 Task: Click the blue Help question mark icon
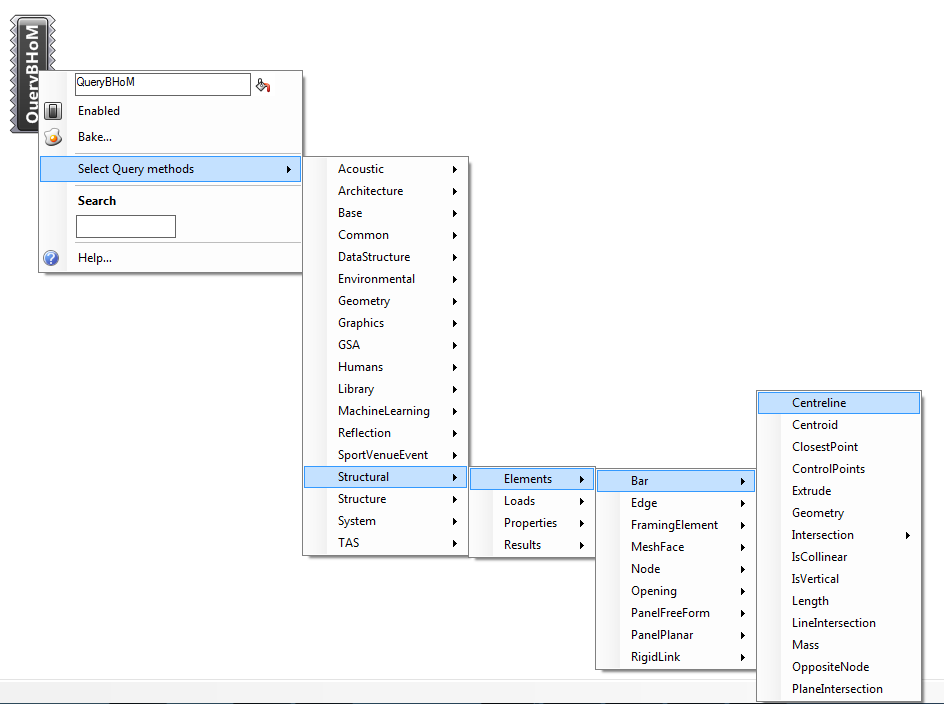(x=52, y=258)
